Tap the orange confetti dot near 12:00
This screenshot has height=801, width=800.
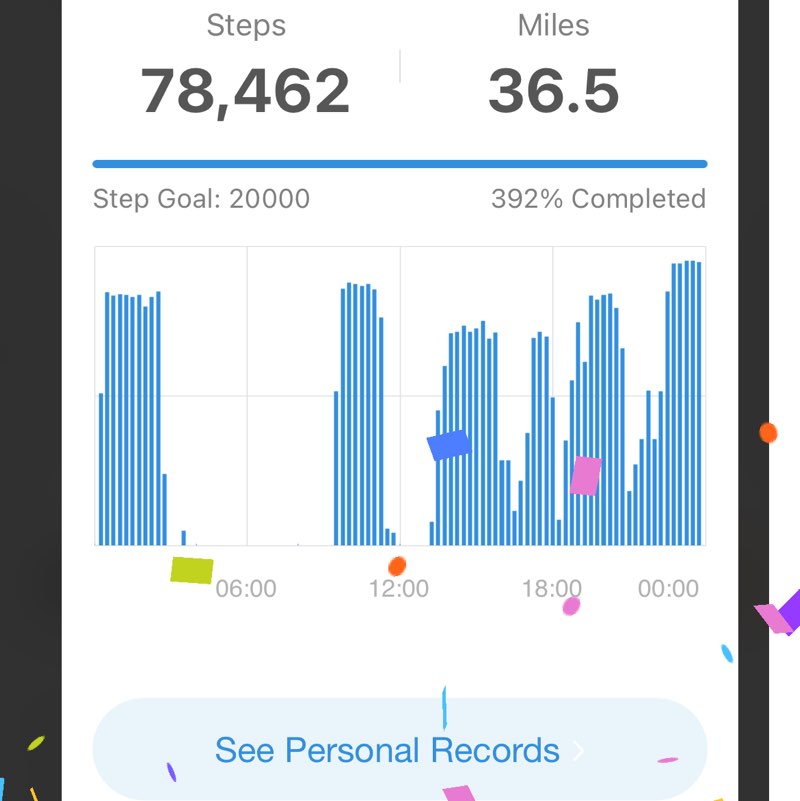397,565
